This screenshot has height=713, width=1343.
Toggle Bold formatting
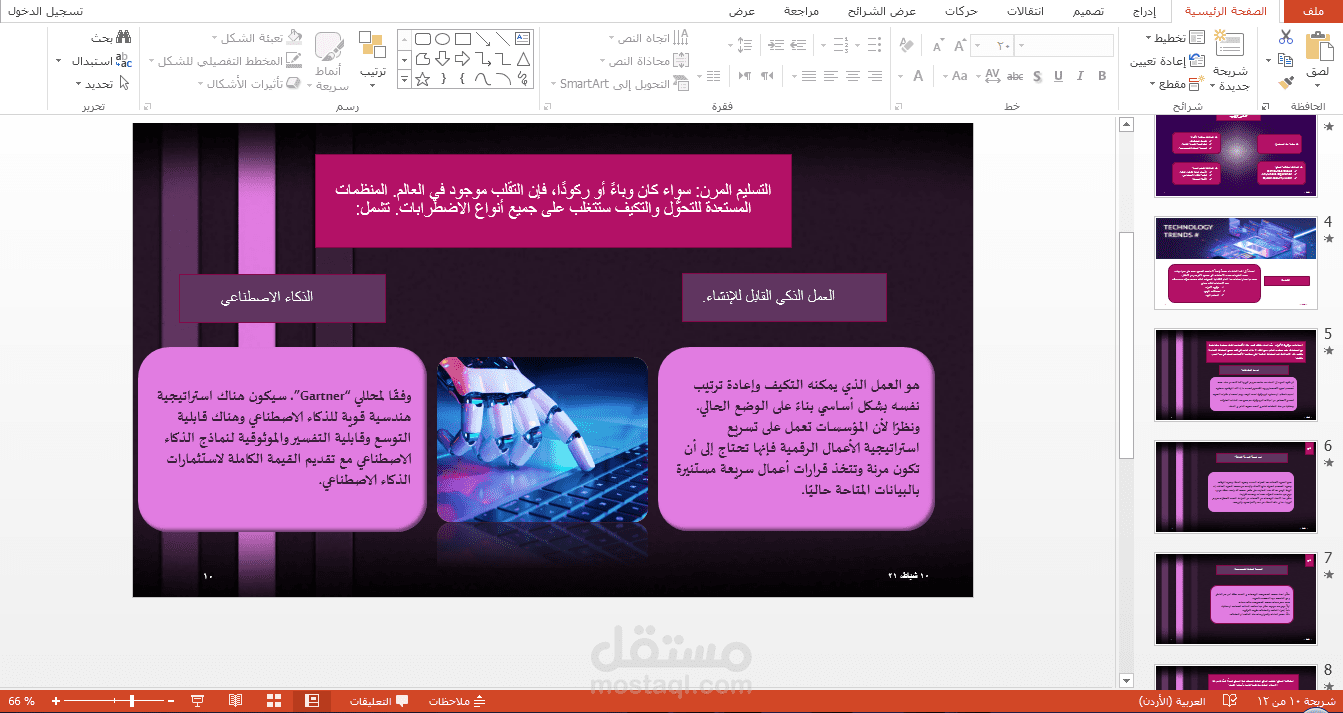pos(1101,76)
